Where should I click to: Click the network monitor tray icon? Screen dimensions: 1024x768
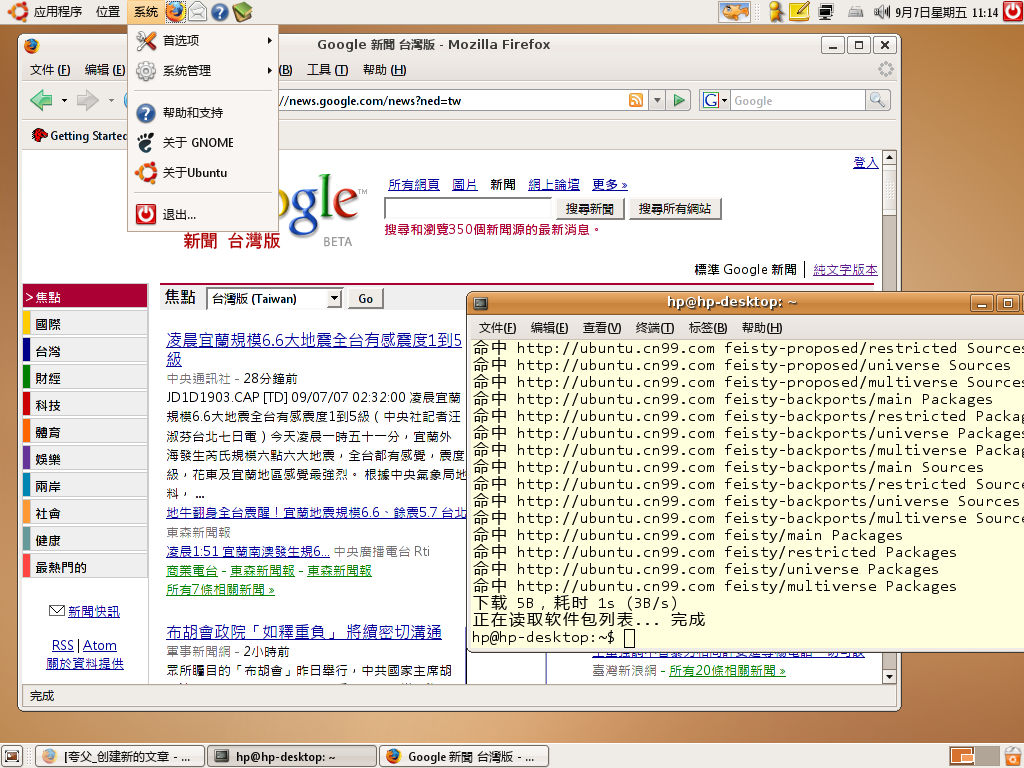point(826,12)
